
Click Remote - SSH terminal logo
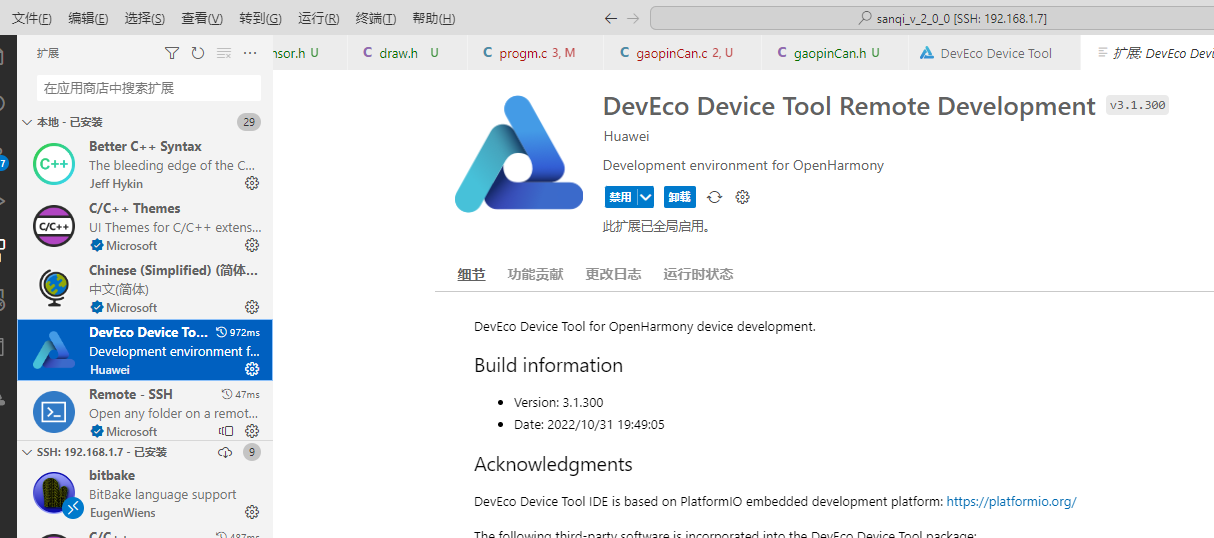(54, 412)
